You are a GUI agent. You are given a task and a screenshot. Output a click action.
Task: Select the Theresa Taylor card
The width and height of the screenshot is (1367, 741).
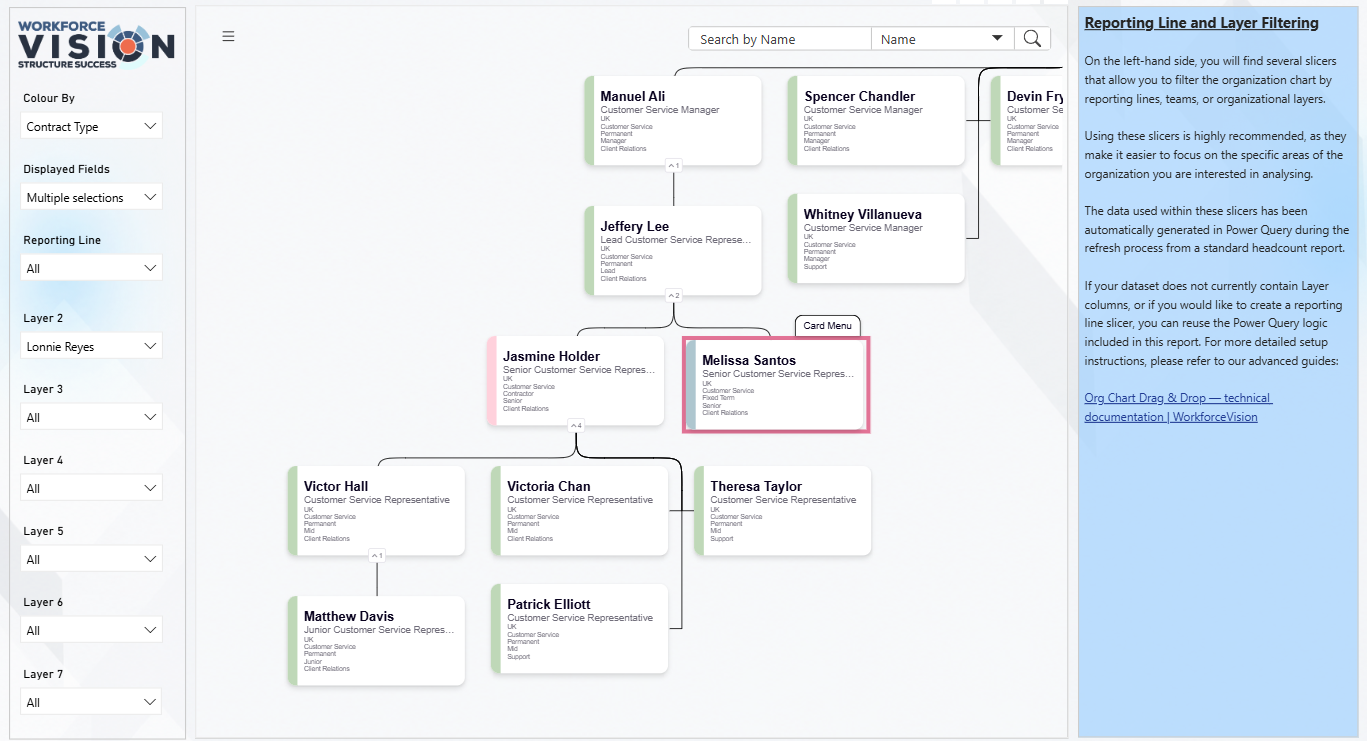pos(783,510)
